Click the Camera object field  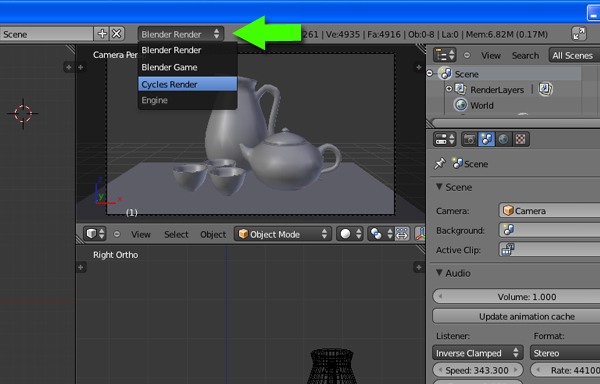coord(549,211)
